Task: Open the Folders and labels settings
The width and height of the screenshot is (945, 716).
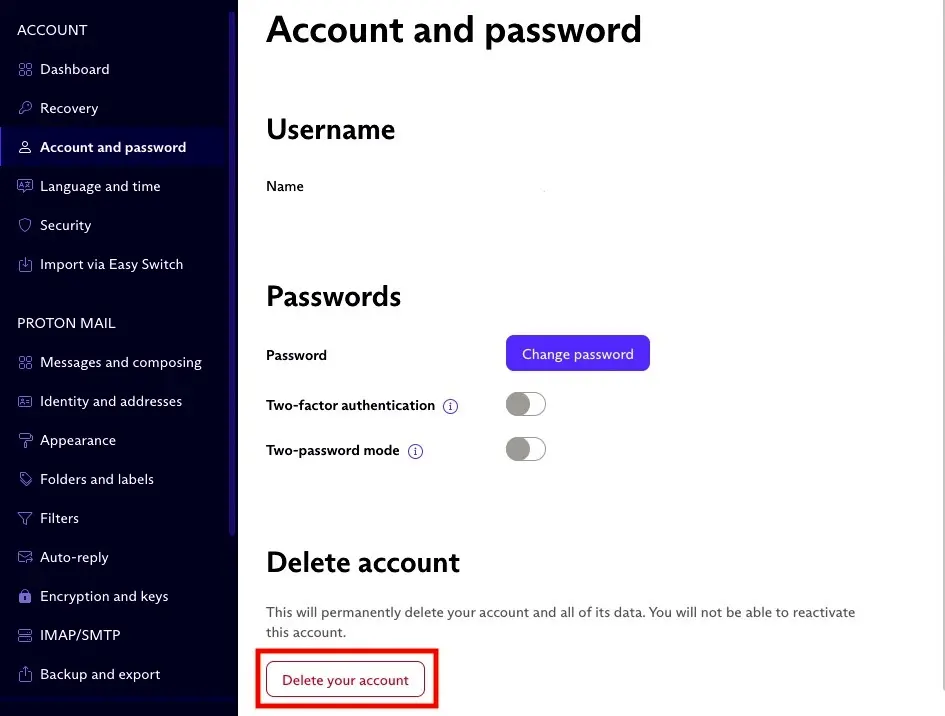Action: 97,479
